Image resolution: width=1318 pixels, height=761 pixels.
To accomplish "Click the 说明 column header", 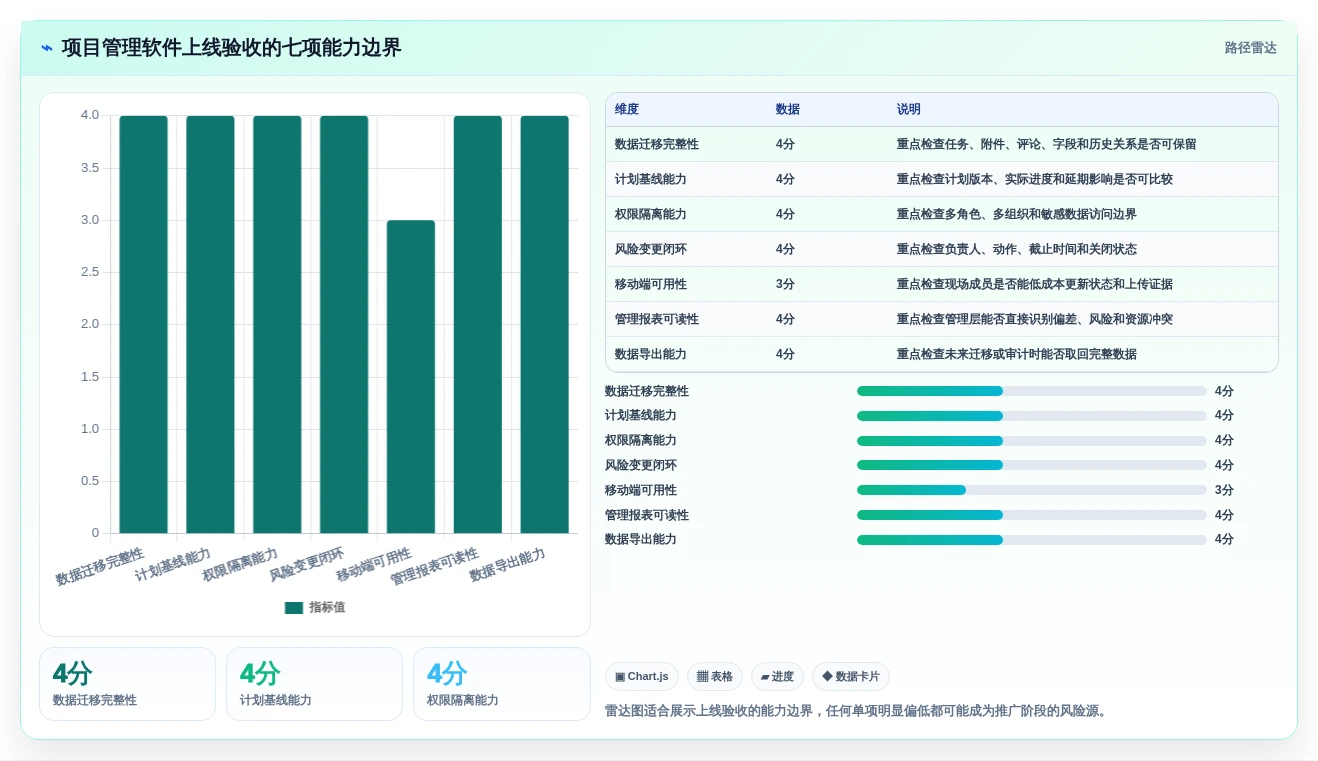I will (x=909, y=110).
